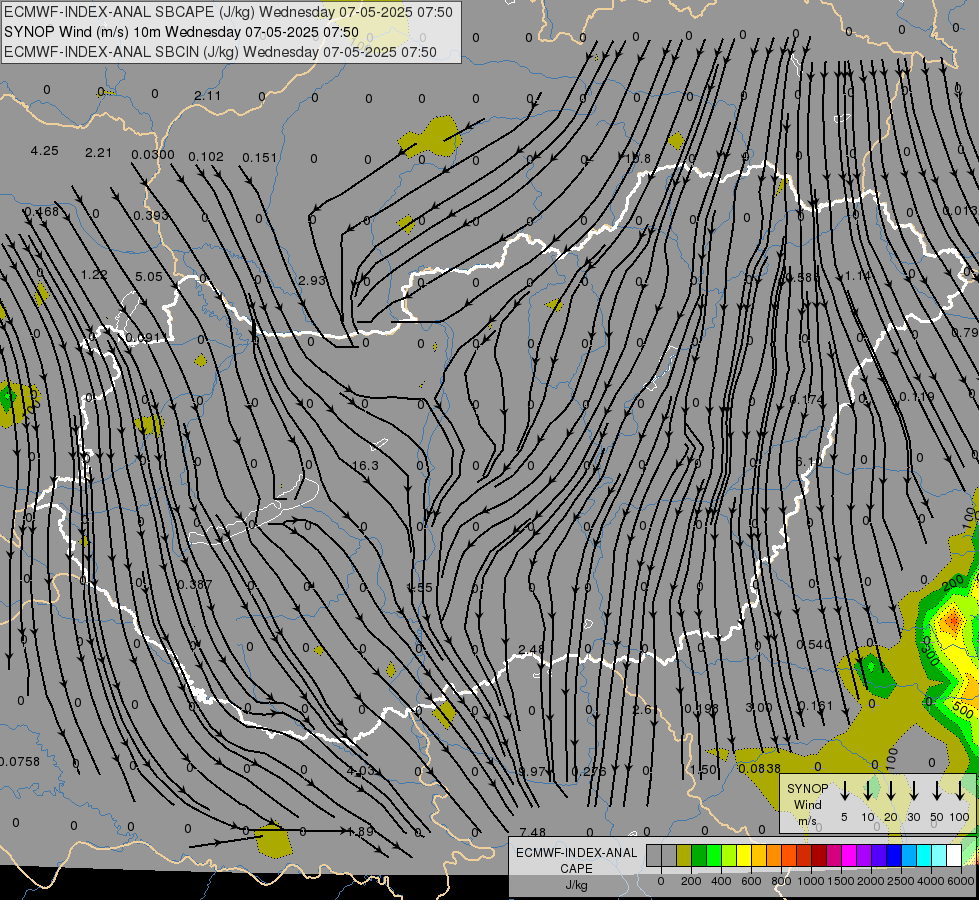This screenshot has height=900, width=979.
Task: Select the white swatch in CAPE scale
Action: point(953,856)
